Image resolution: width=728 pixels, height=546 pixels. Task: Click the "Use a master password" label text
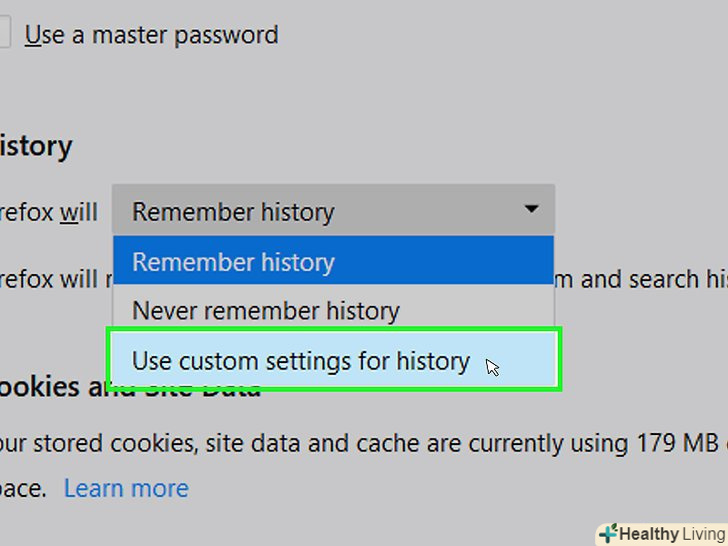tap(151, 35)
